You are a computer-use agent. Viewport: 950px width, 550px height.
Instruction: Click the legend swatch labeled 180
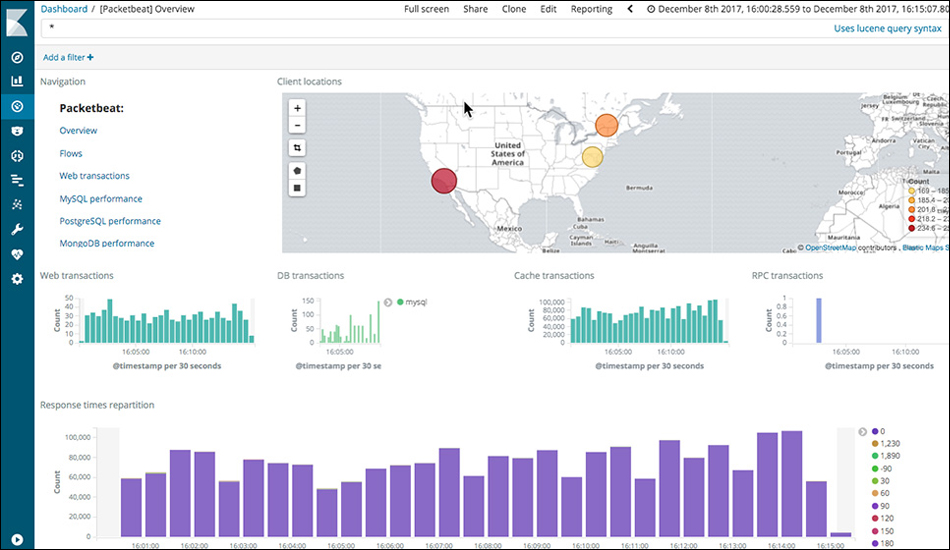click(875, 543)
